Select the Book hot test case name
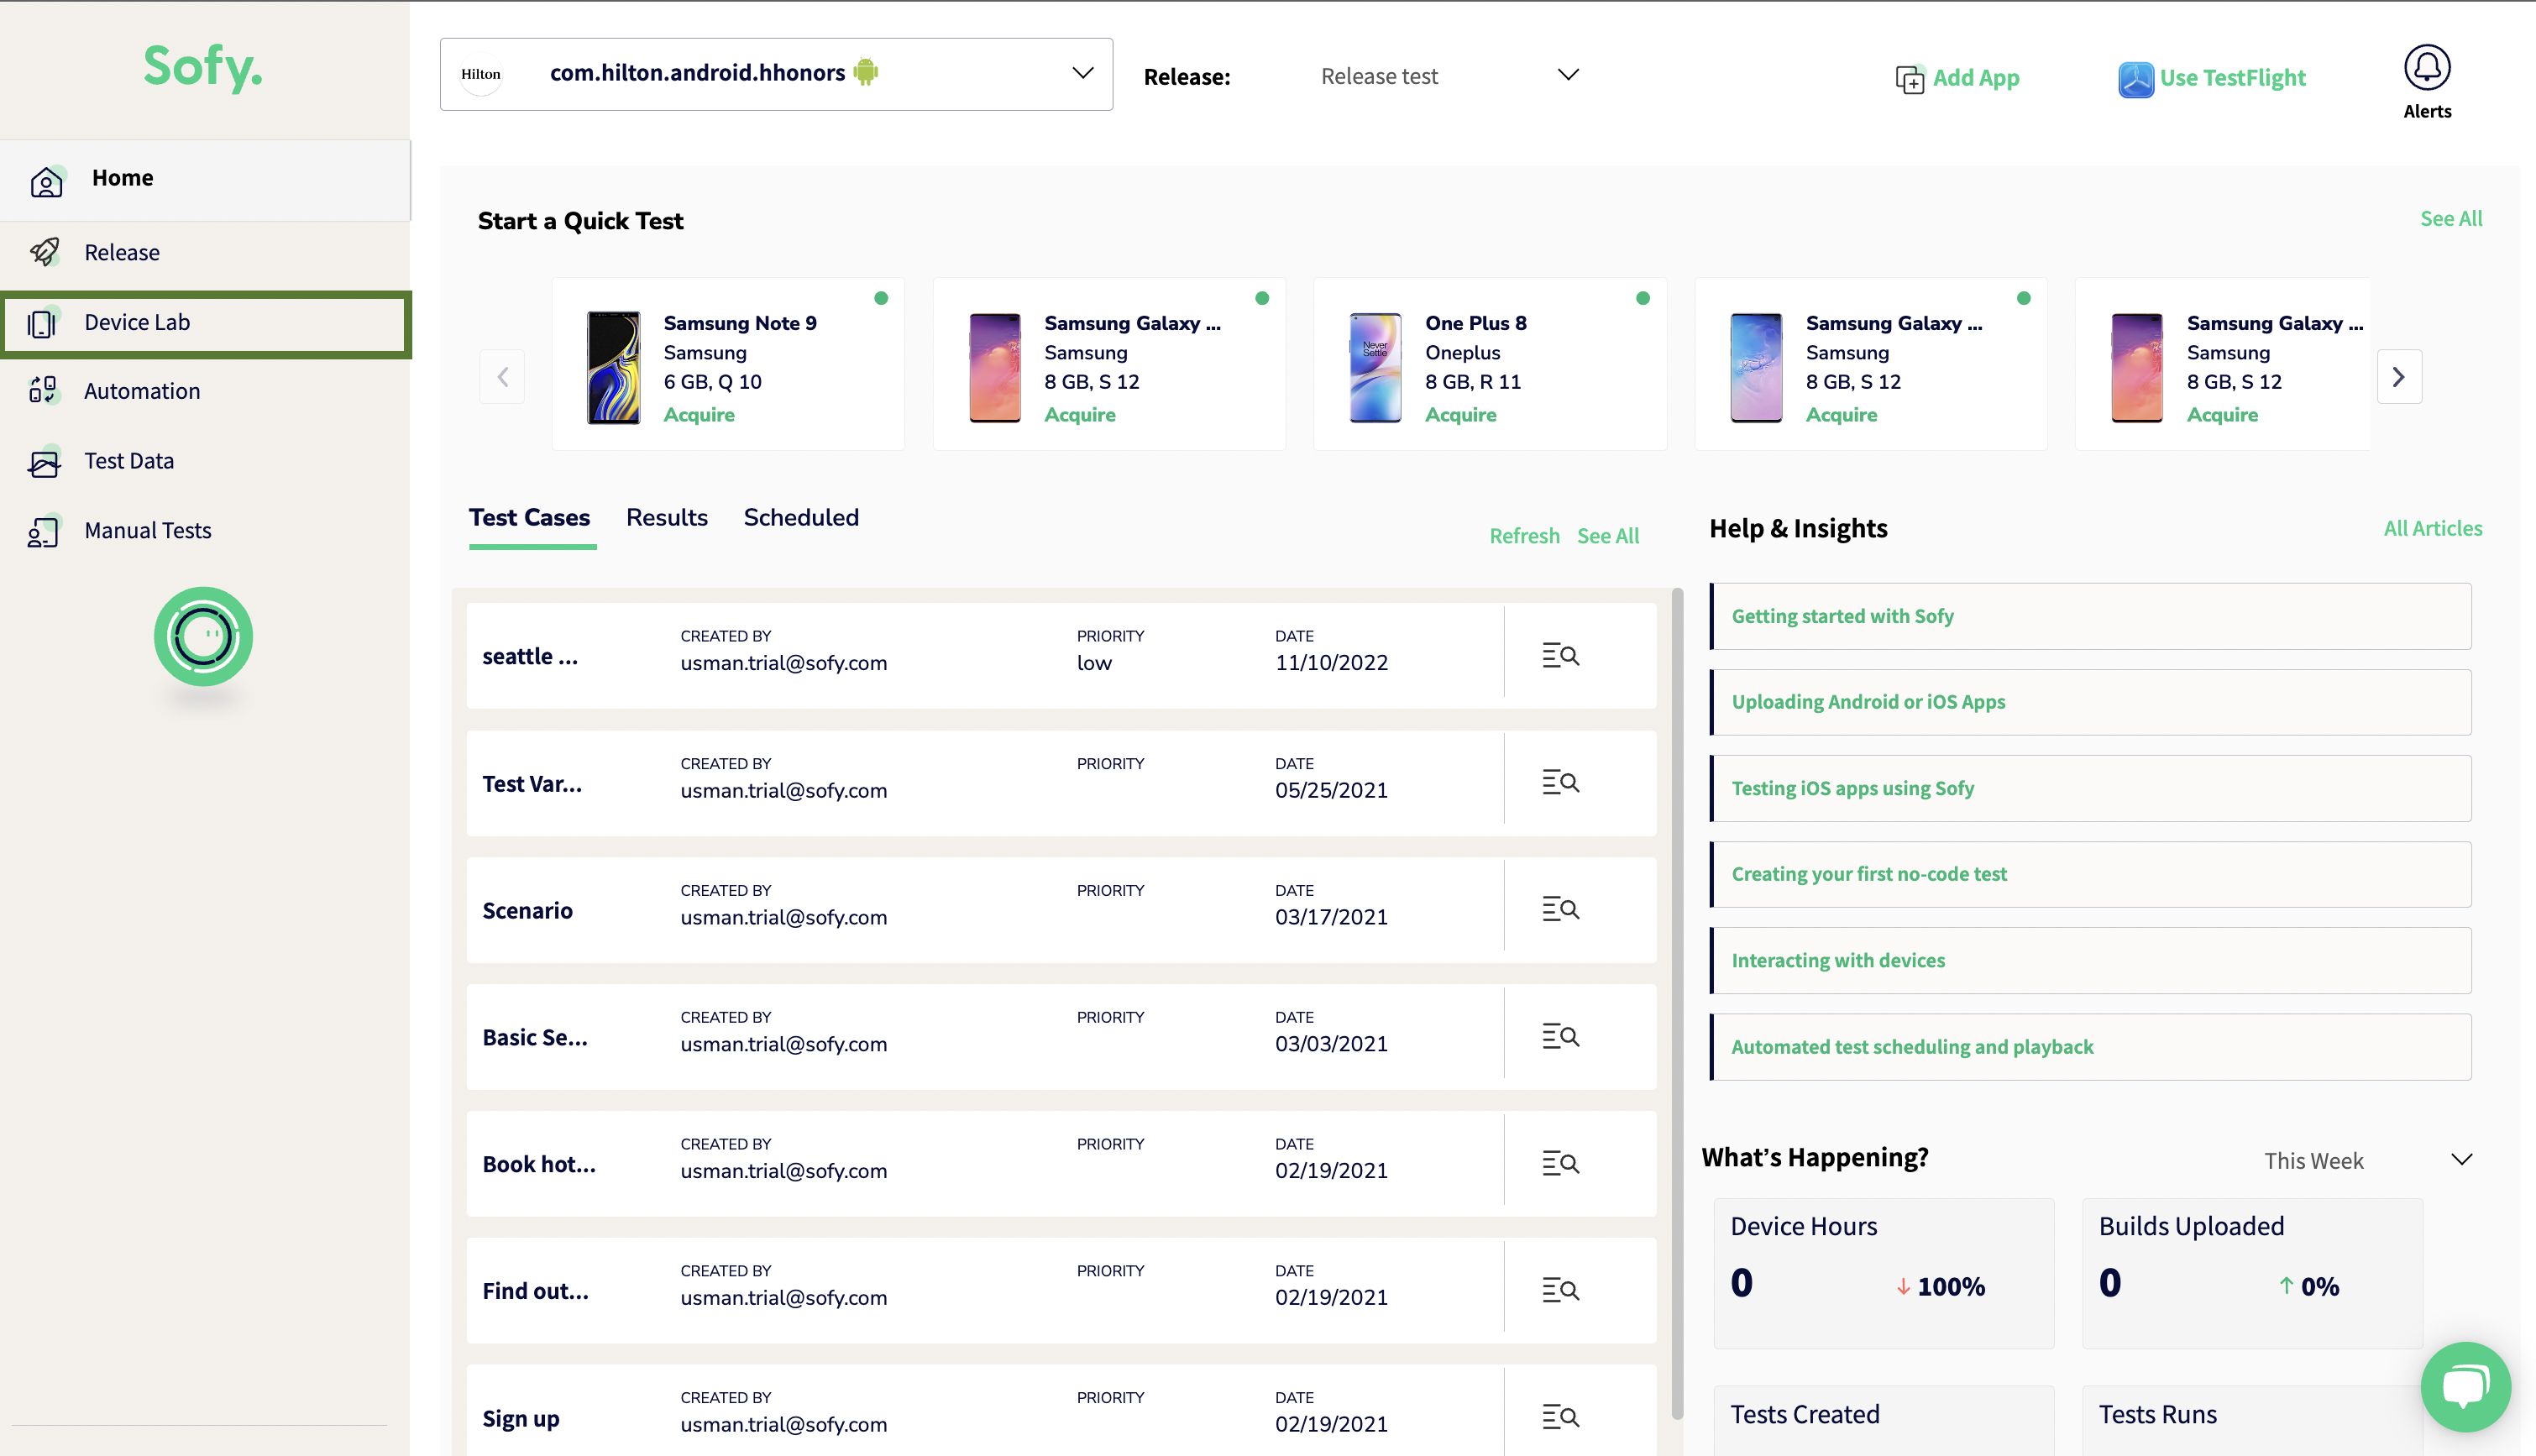 coord(539,1165)
